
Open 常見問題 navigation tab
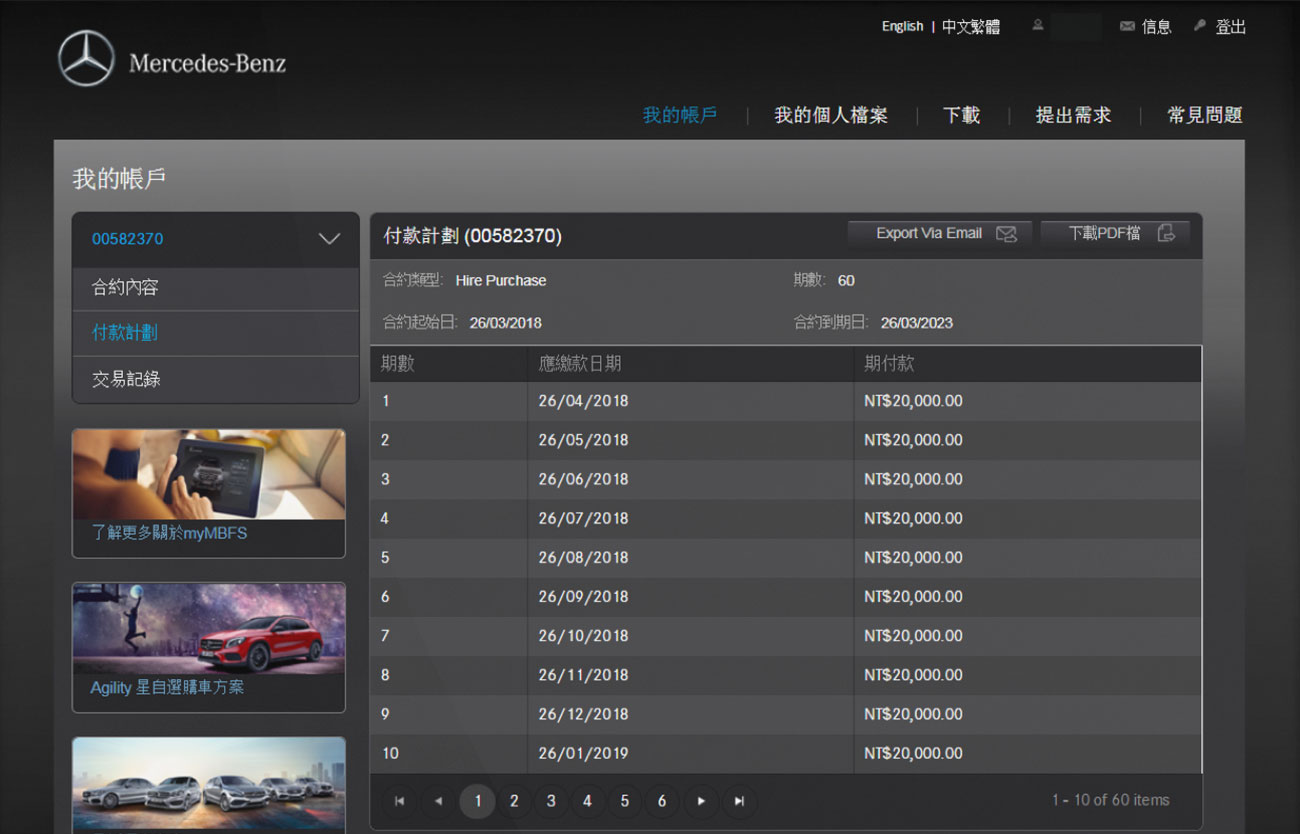click(x=1205, y=115)
